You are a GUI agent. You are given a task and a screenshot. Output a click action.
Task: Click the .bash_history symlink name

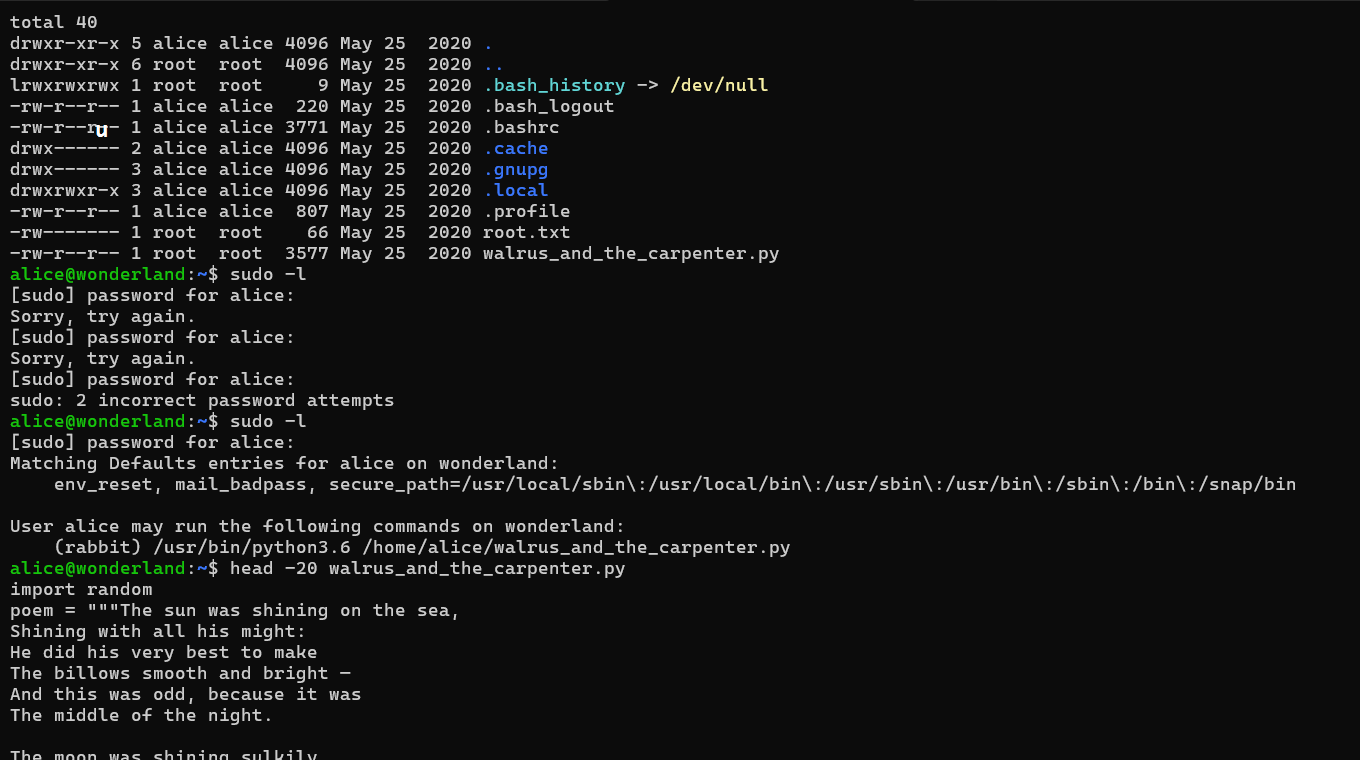pos(554,85)
